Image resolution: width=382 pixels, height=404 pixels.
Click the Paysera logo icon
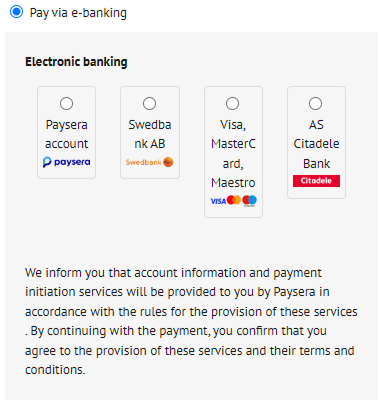coord(67,162)
